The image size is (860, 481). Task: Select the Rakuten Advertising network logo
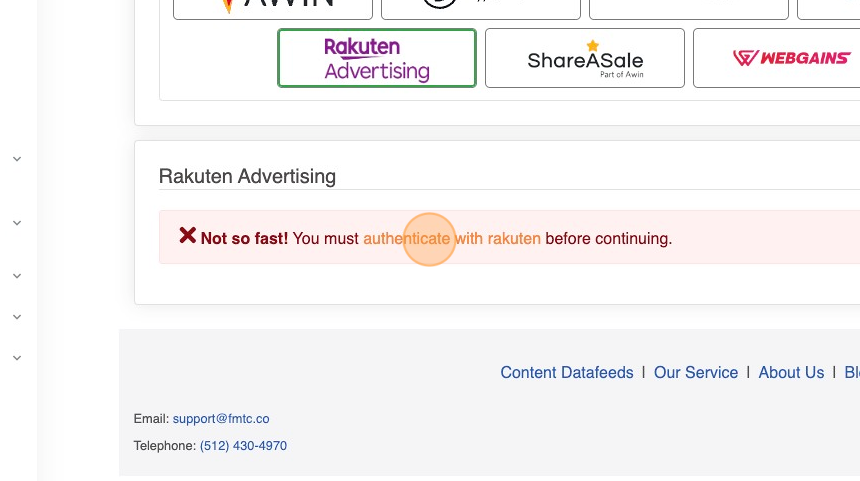point(377,58)
